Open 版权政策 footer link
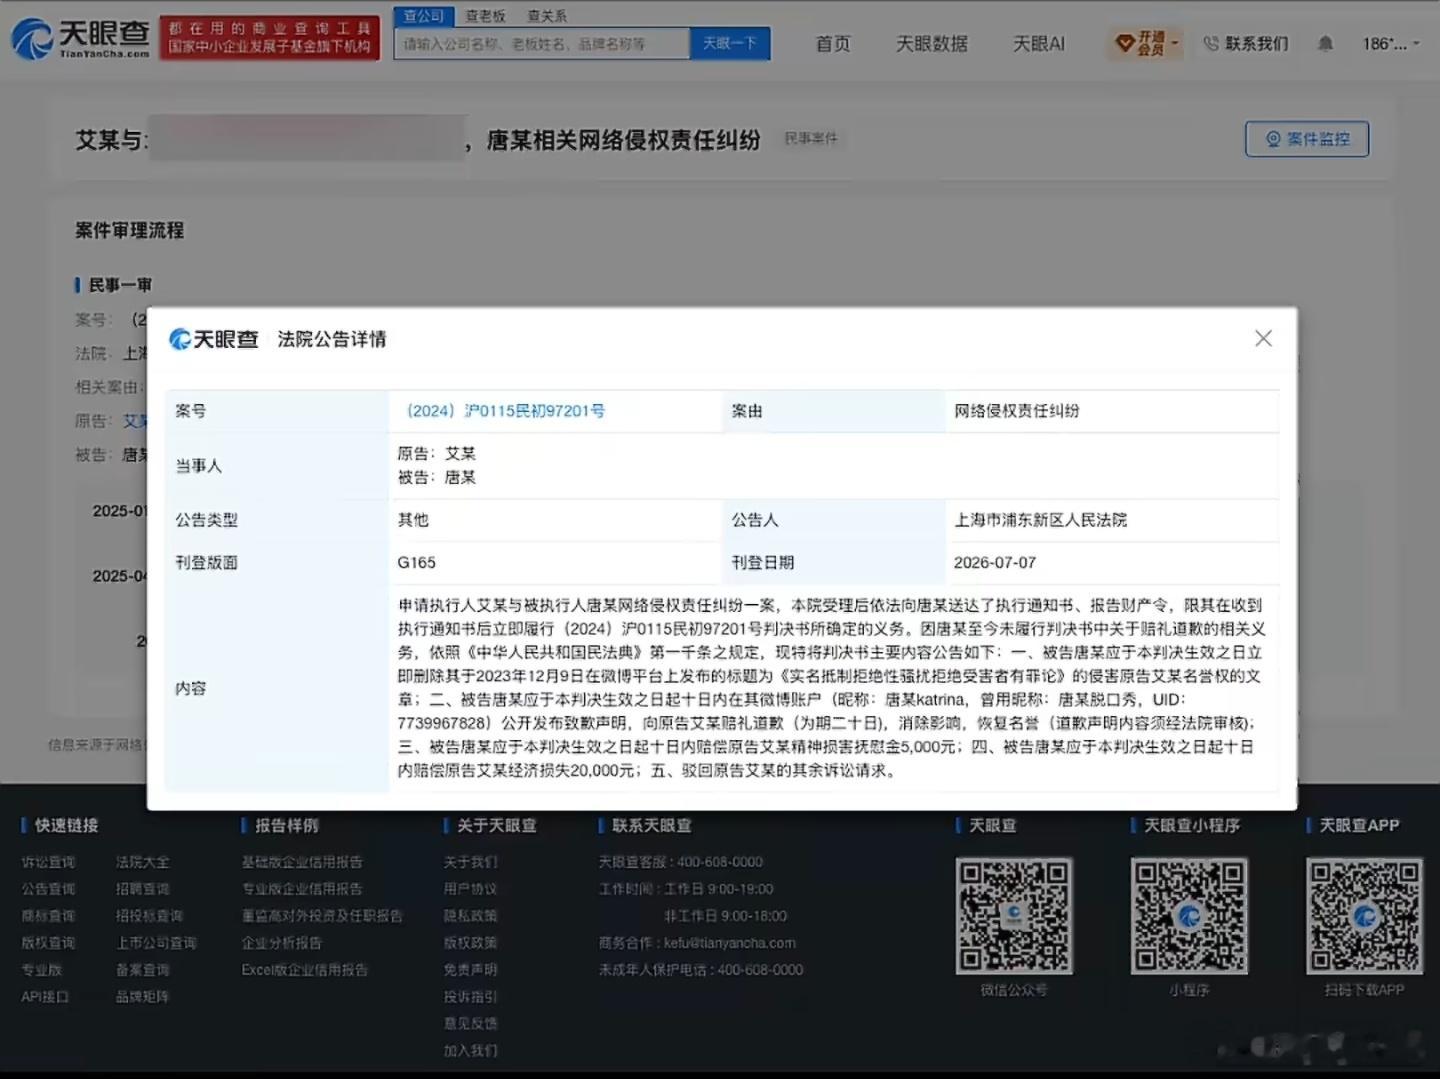This screenshot has width=1440, height=1079. point(470,943)
